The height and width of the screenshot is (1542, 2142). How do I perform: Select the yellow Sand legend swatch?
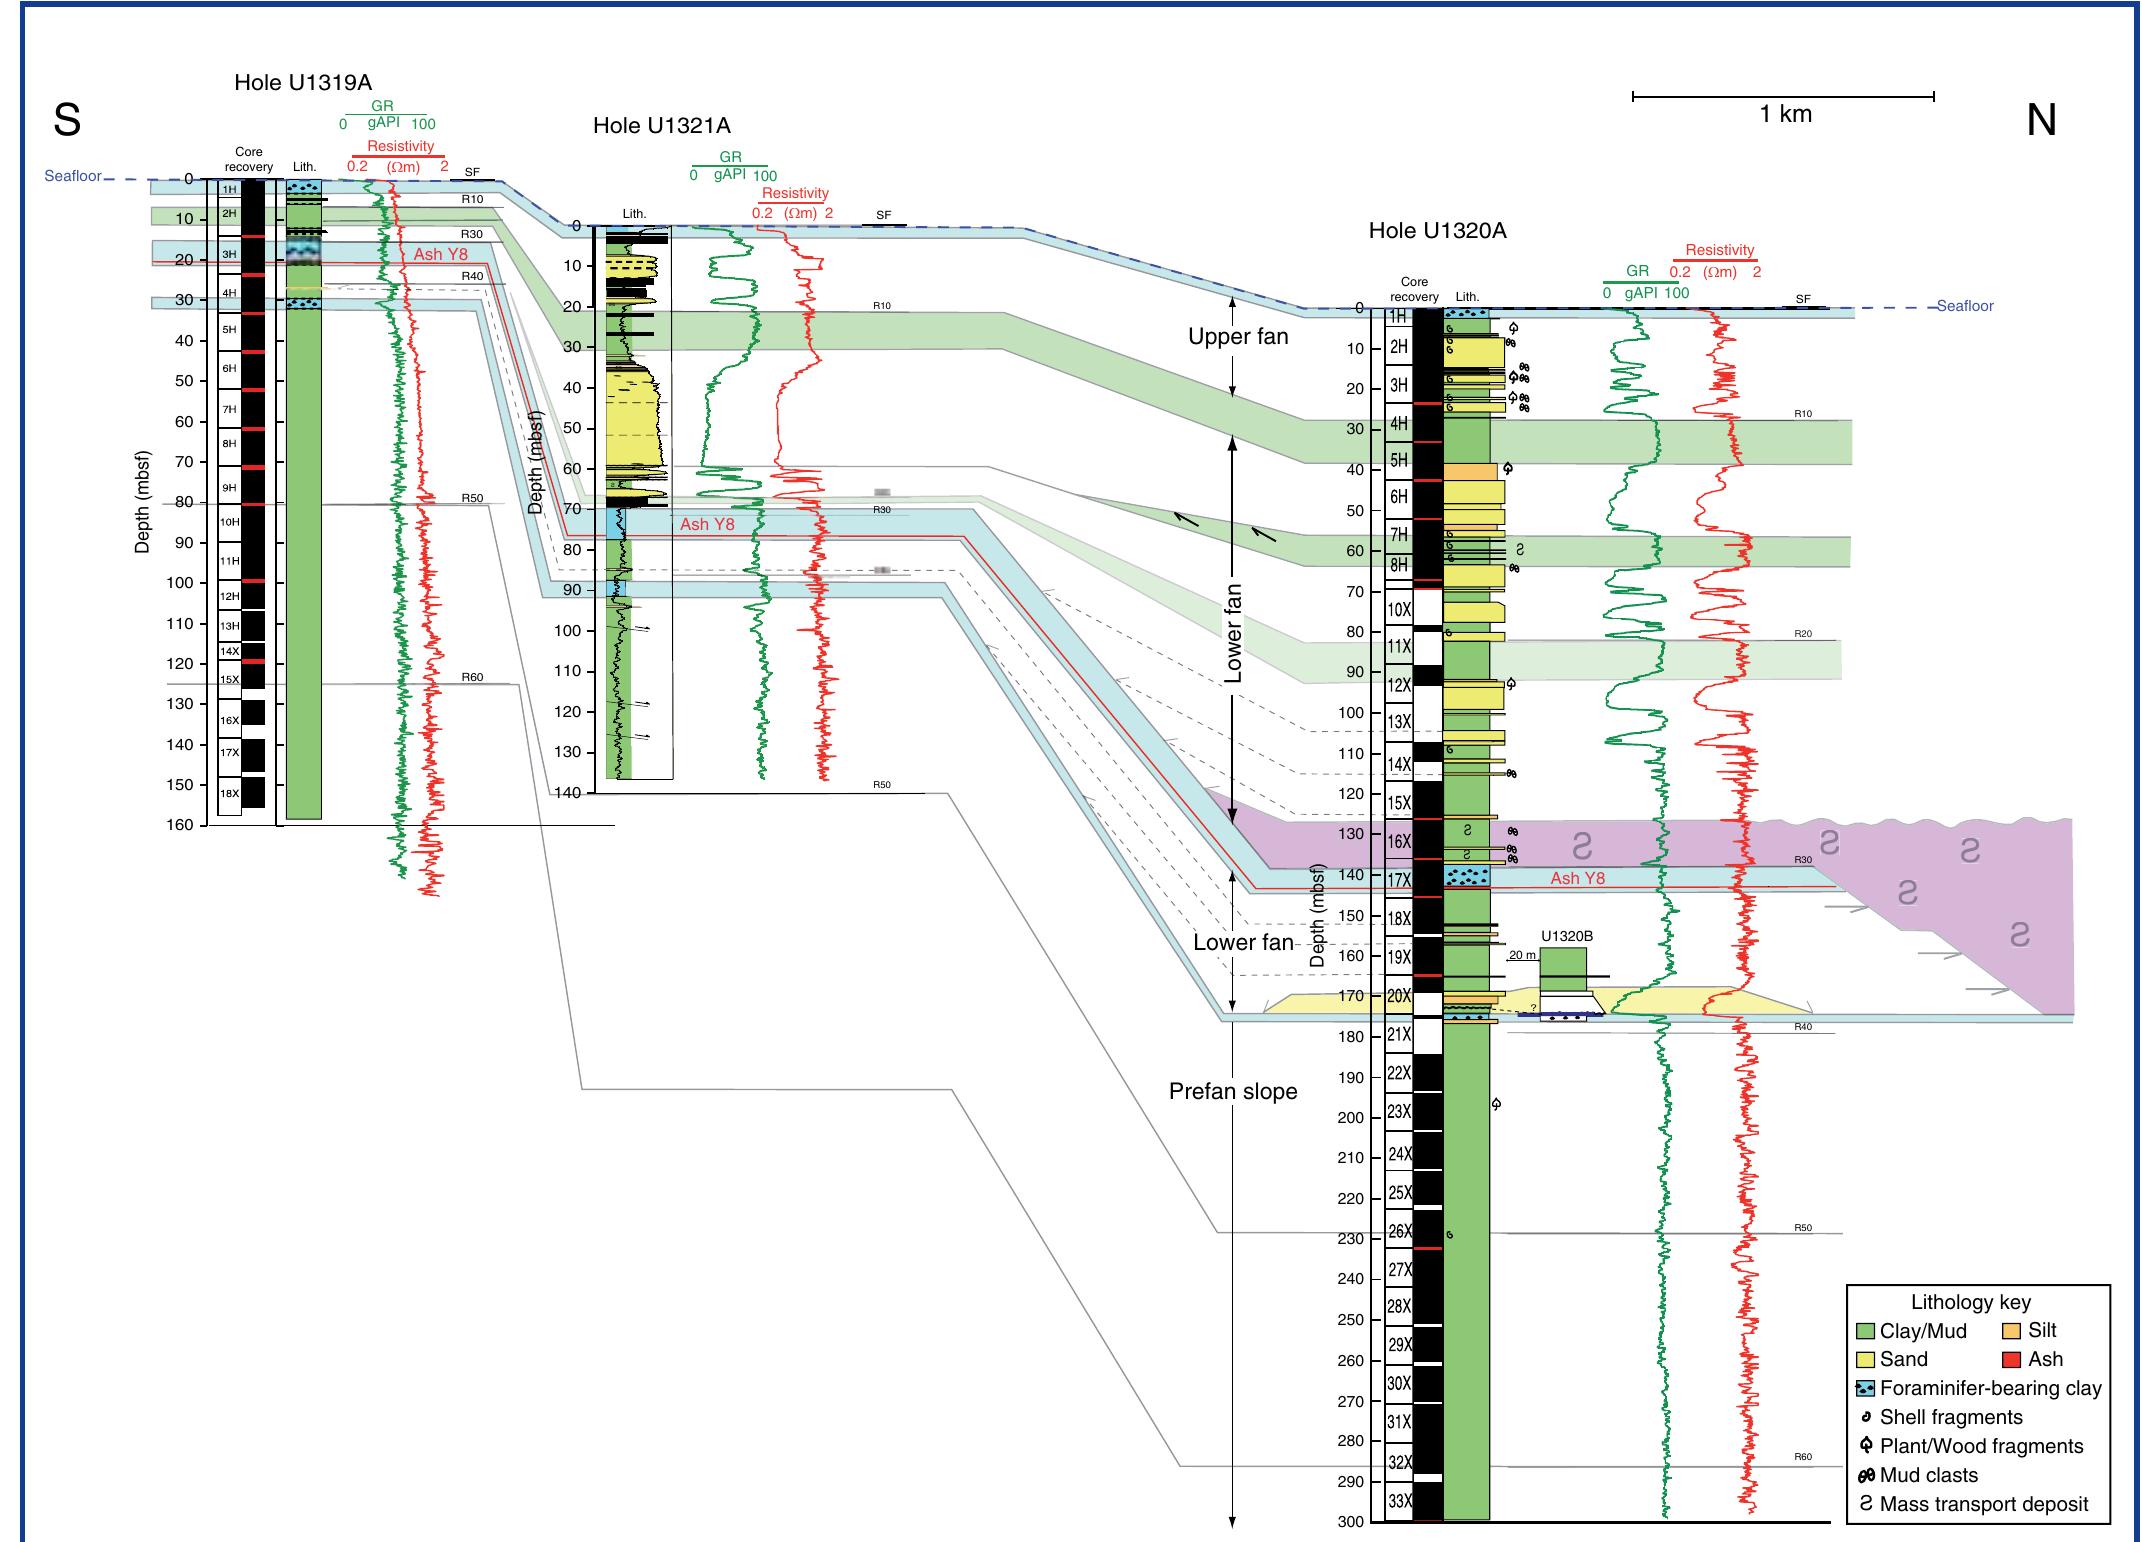click(1865, 1359)
